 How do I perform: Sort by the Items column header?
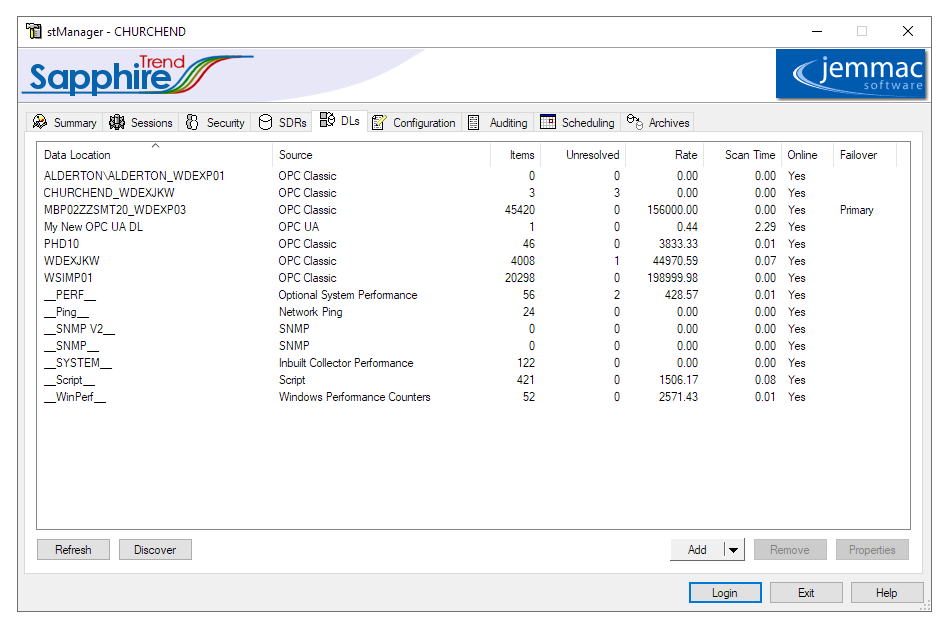click(516, 155)
